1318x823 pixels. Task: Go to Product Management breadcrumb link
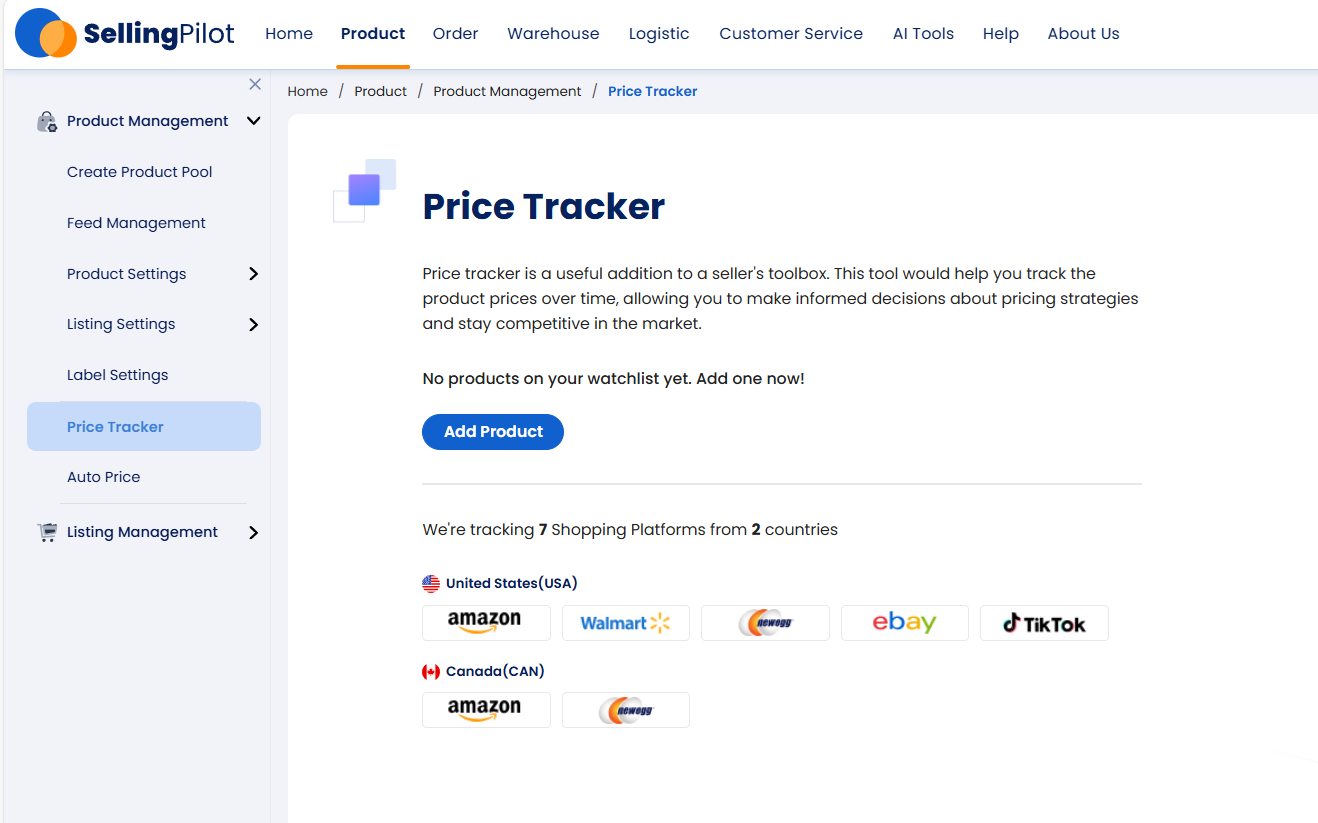pos(507,91)
